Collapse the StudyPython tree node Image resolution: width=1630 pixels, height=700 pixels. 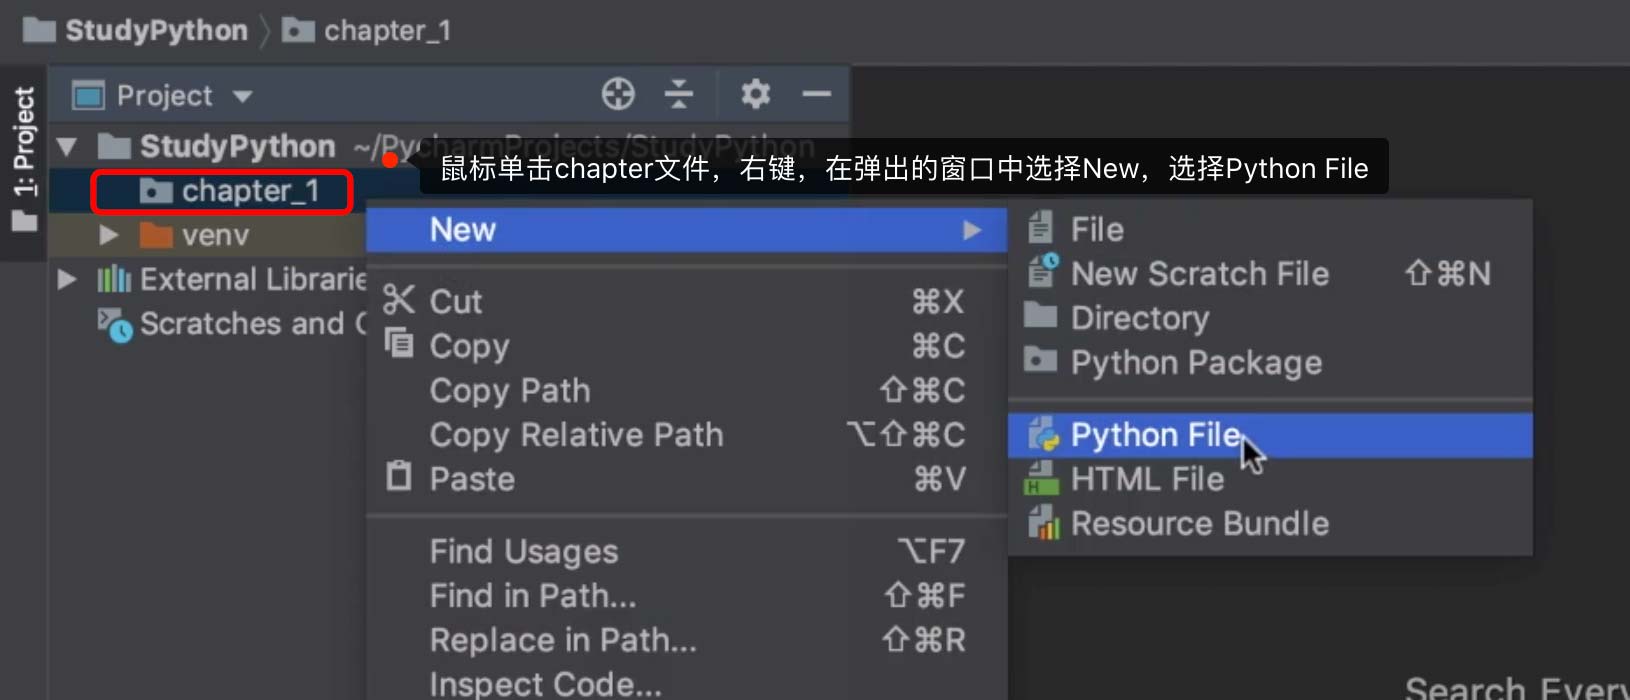(x=67, y=146)
